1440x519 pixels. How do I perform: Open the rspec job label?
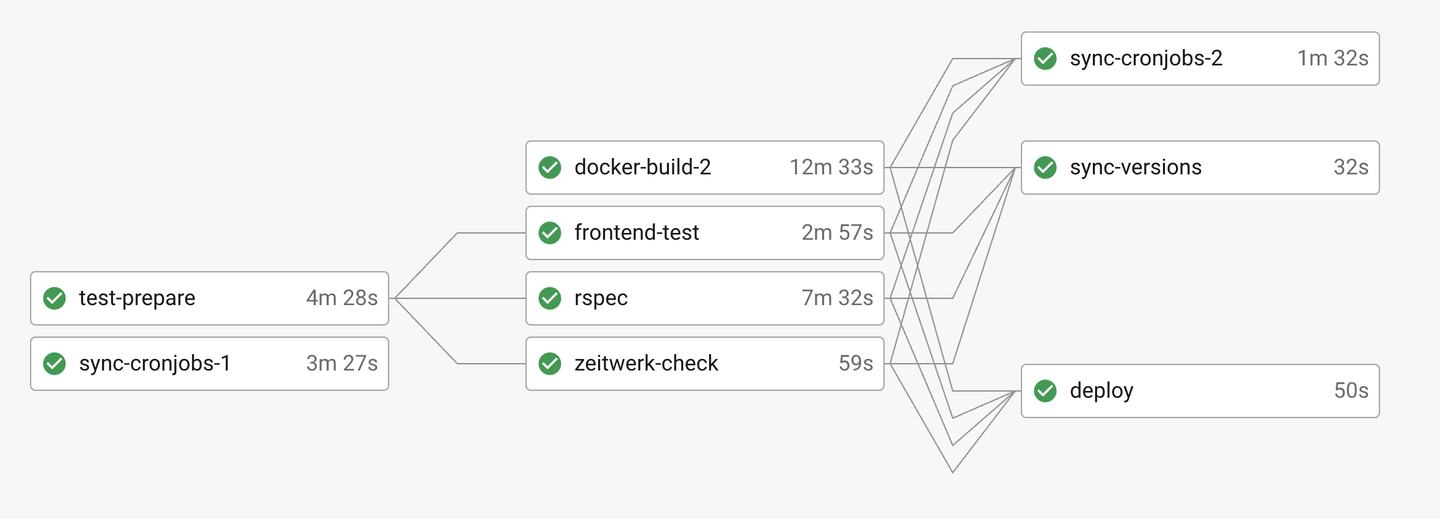[601, 298]
